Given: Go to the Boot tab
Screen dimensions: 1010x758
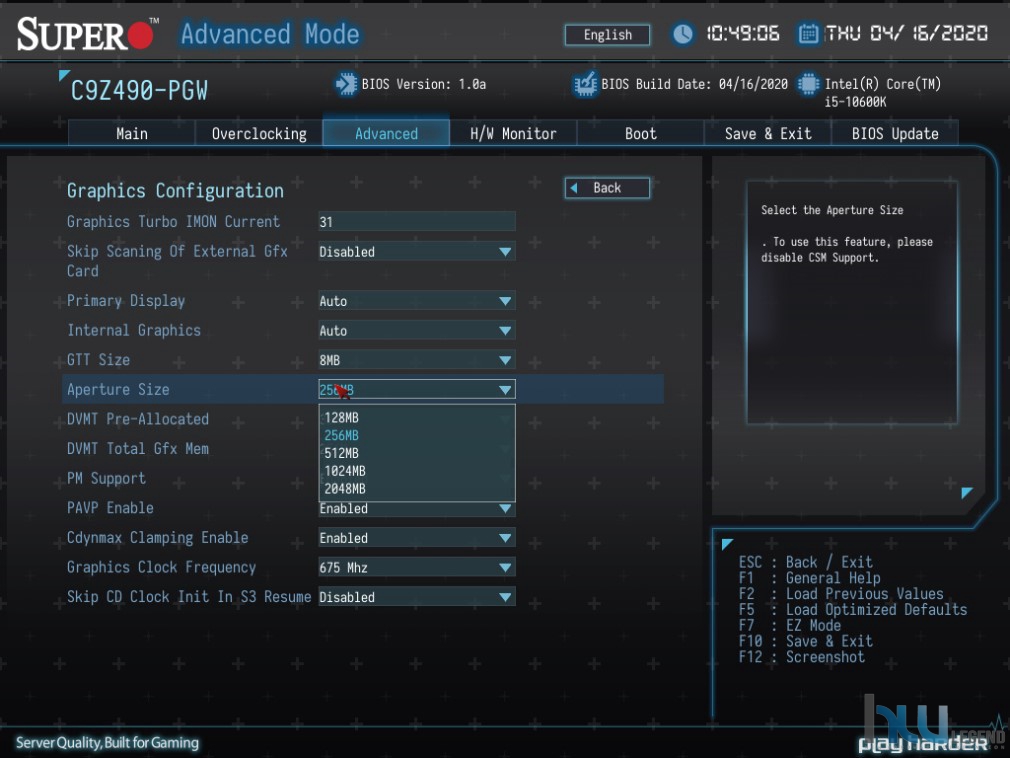Looking at the screenshot, I should tap(640, 133).
